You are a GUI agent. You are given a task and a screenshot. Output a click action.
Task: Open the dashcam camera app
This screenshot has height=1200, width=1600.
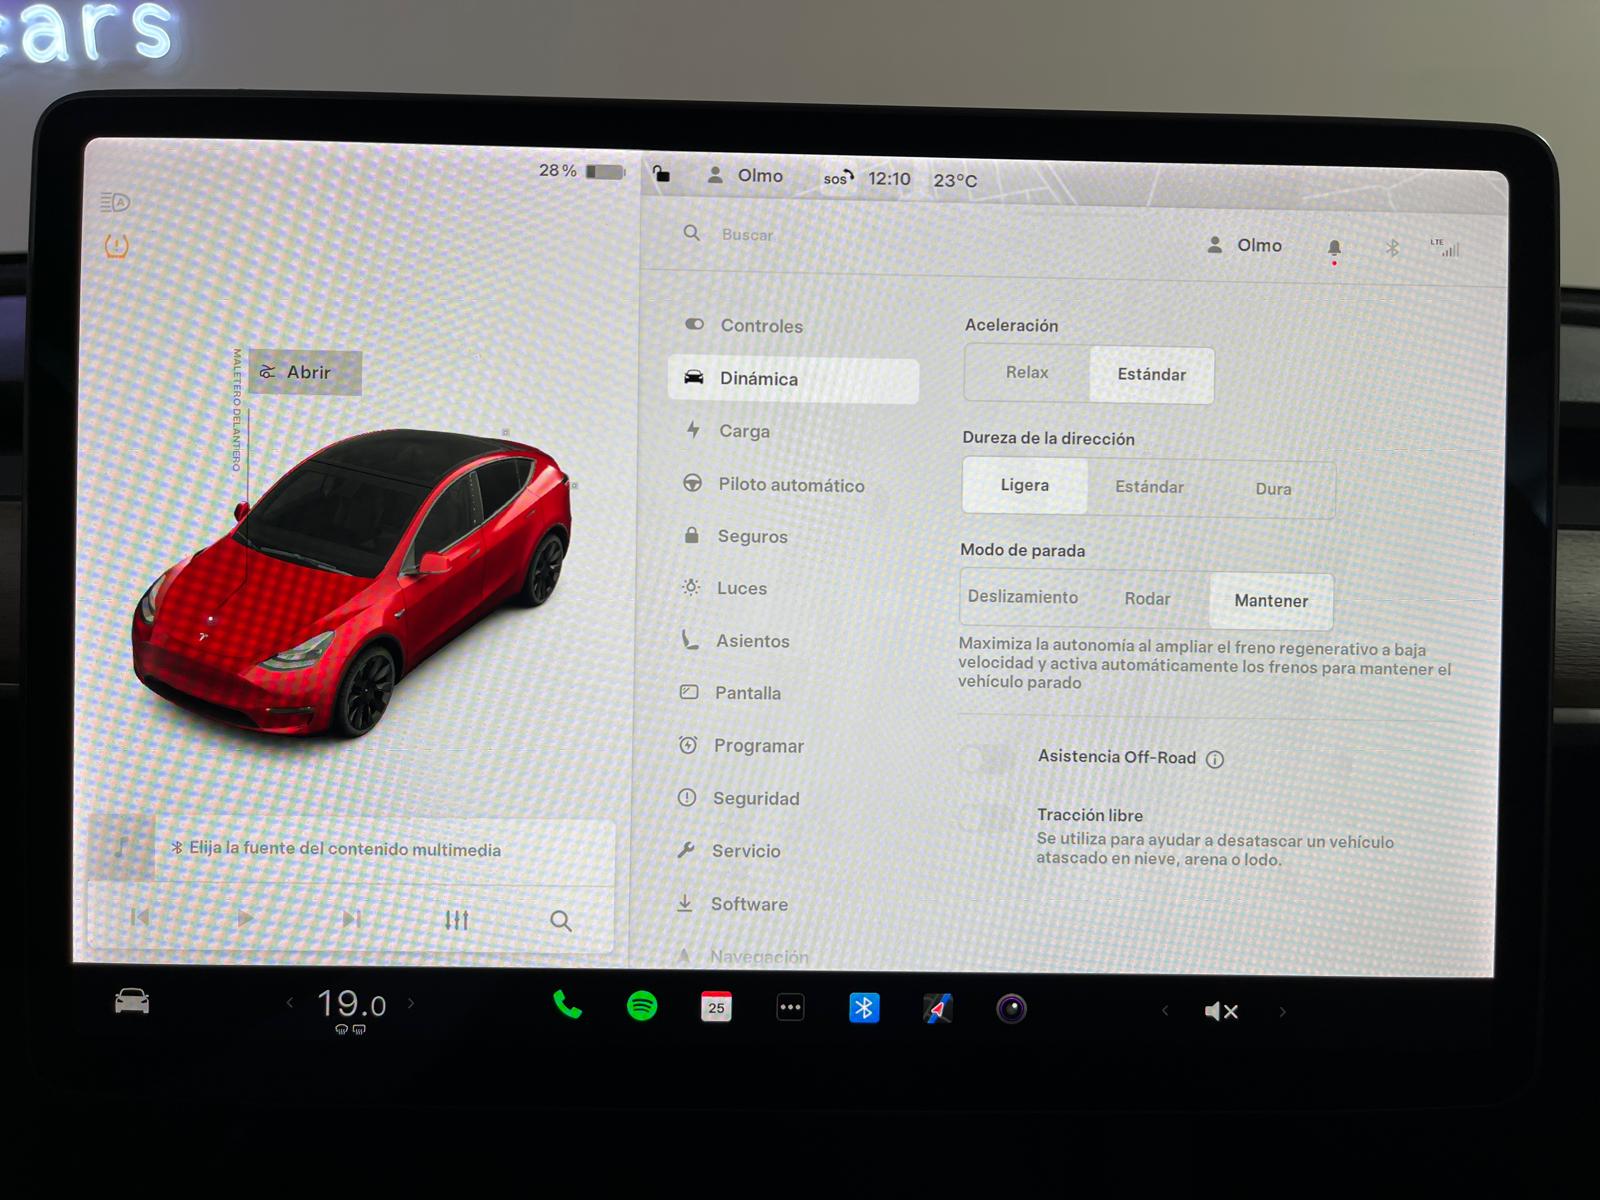coord(1011,1009)
